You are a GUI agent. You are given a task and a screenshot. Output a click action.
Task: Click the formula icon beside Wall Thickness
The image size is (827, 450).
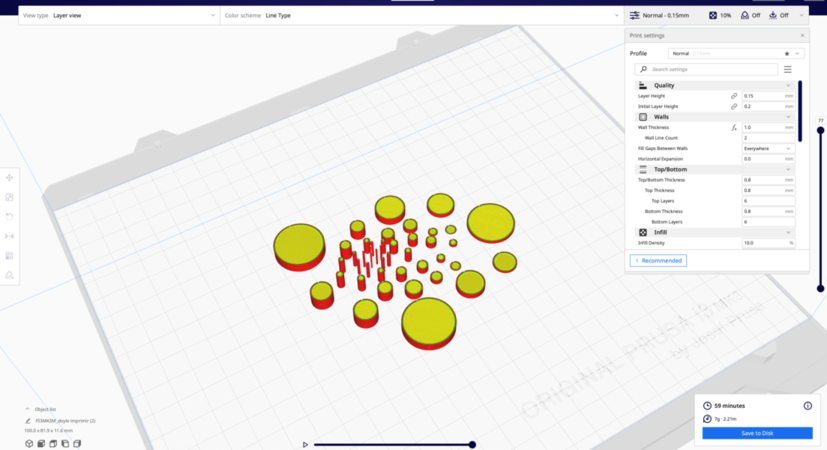coord(734,128)
